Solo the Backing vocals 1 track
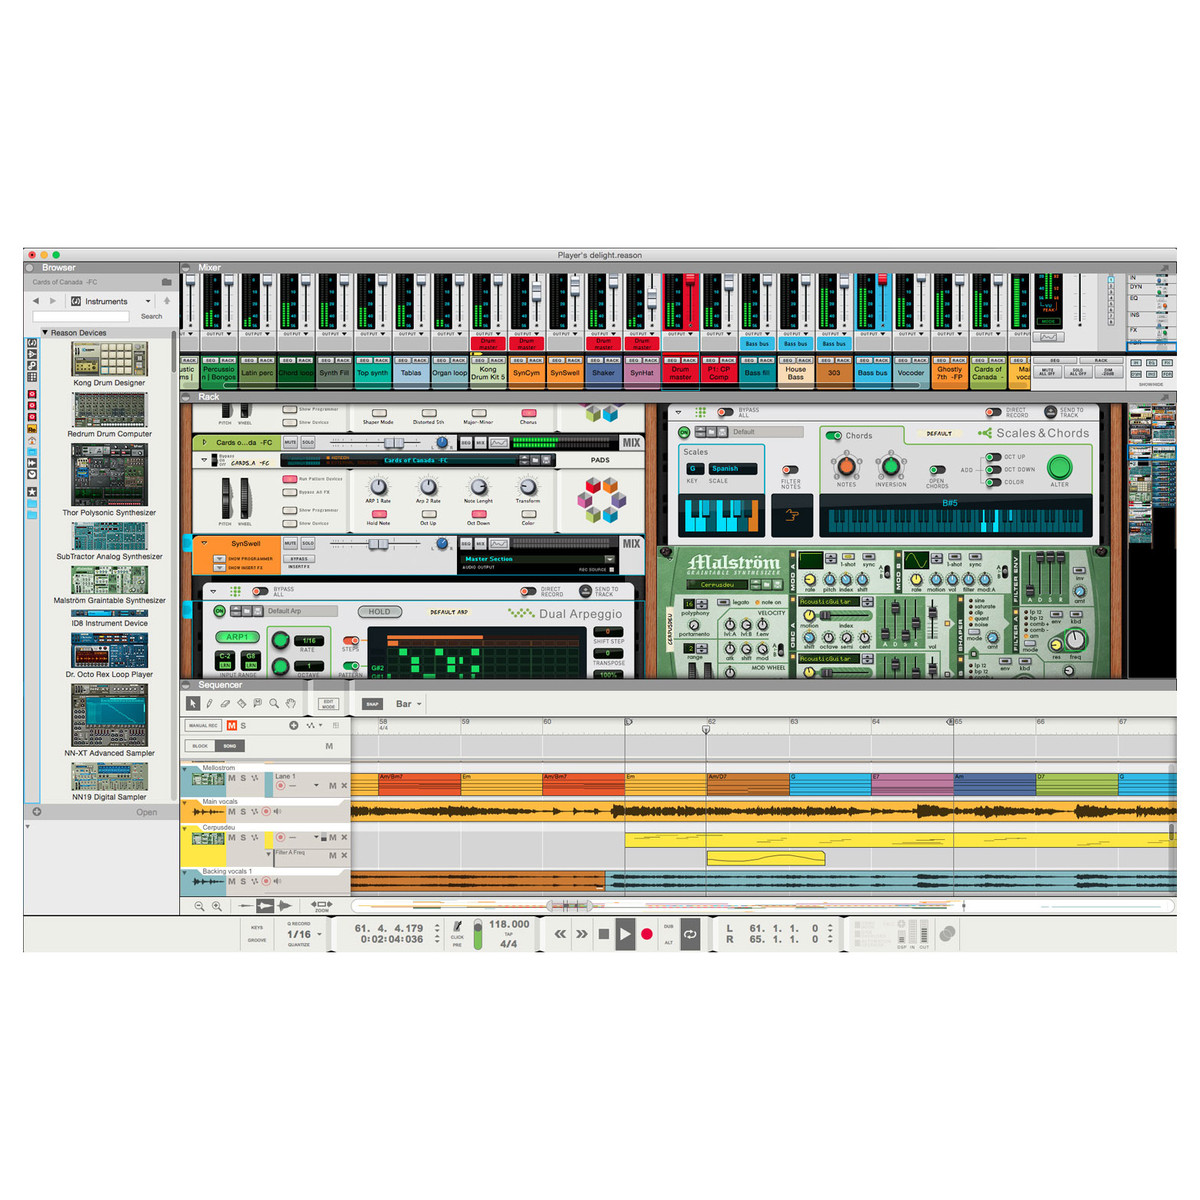The image size is (1200, 1200). click(x=243, y=881)
